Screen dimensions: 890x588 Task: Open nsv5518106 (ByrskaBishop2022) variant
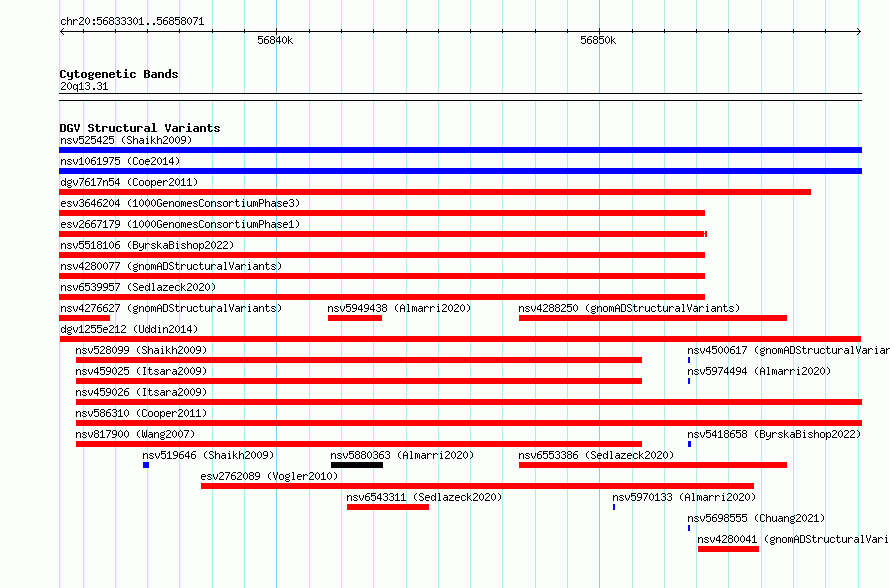point(147,245)
